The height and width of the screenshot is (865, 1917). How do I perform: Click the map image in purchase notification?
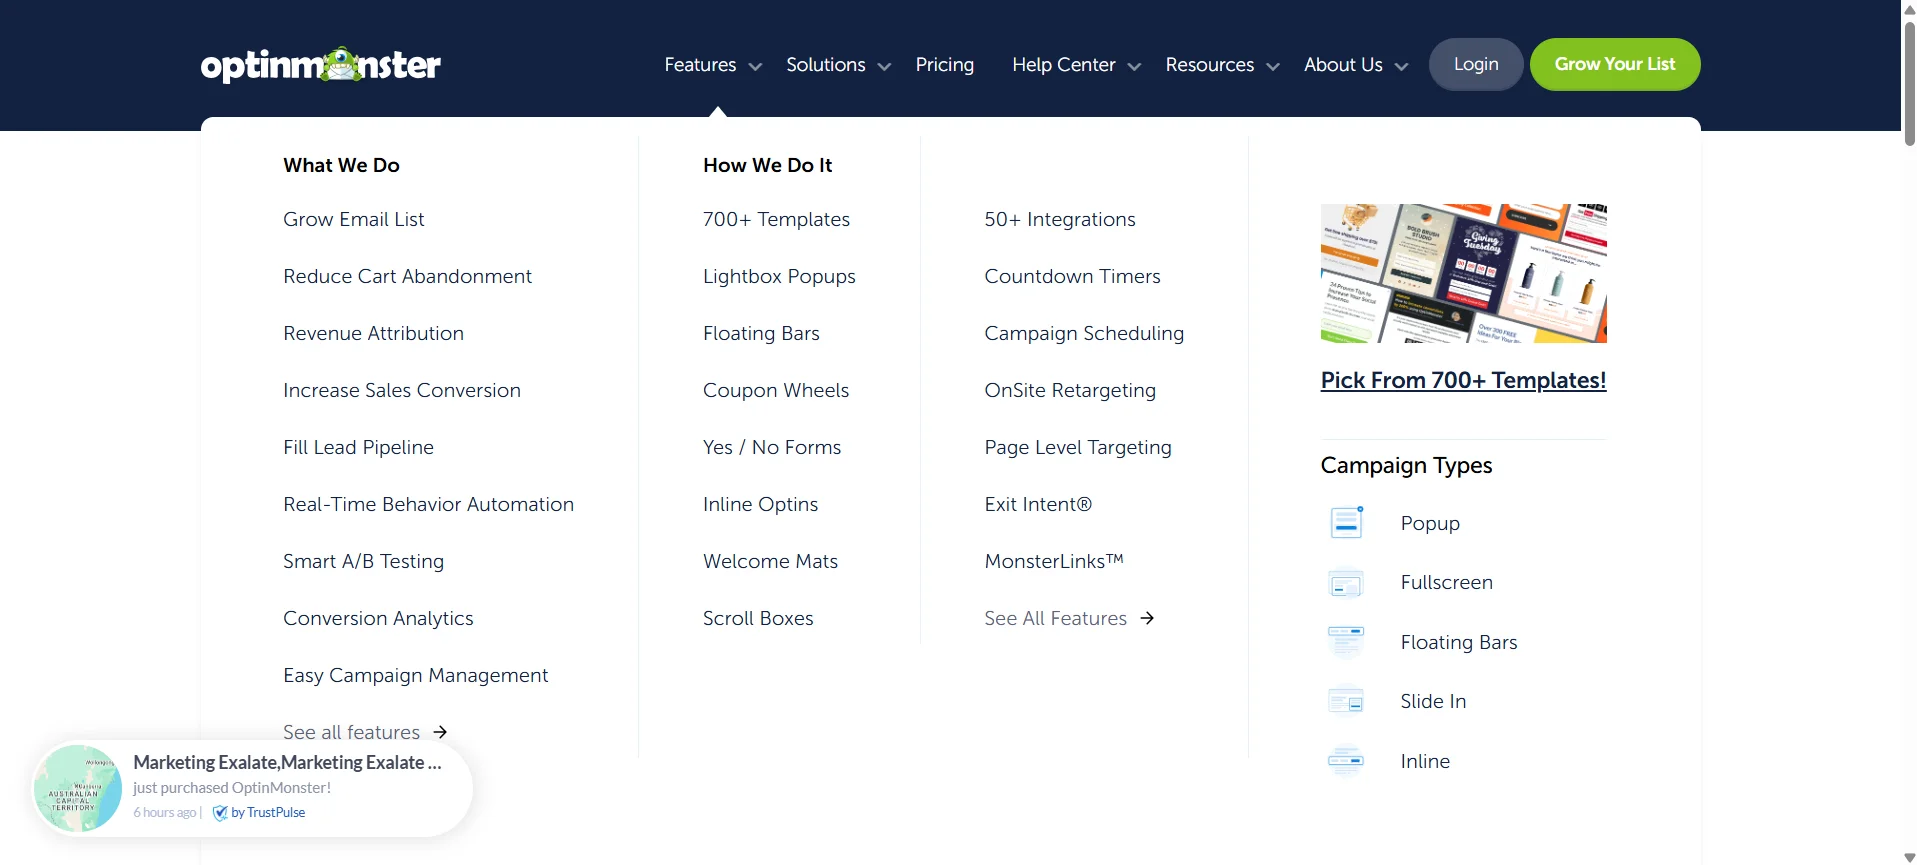pyautogui.click(x=78, y=789)
